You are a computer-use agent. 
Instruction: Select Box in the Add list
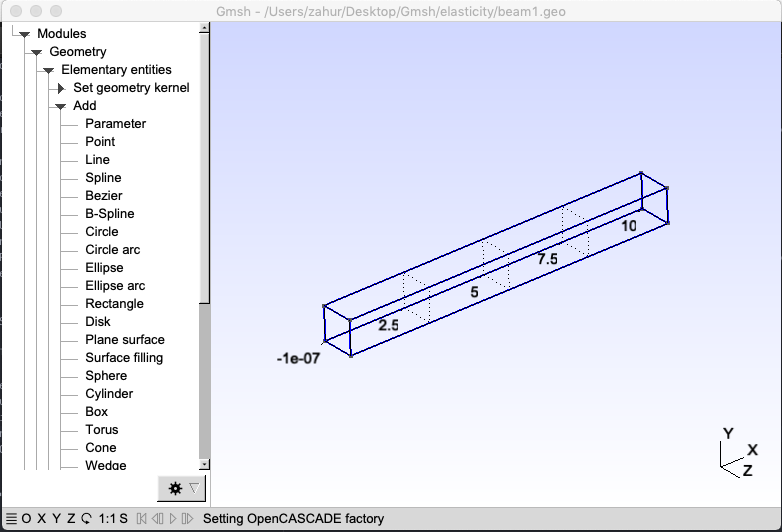96,412
